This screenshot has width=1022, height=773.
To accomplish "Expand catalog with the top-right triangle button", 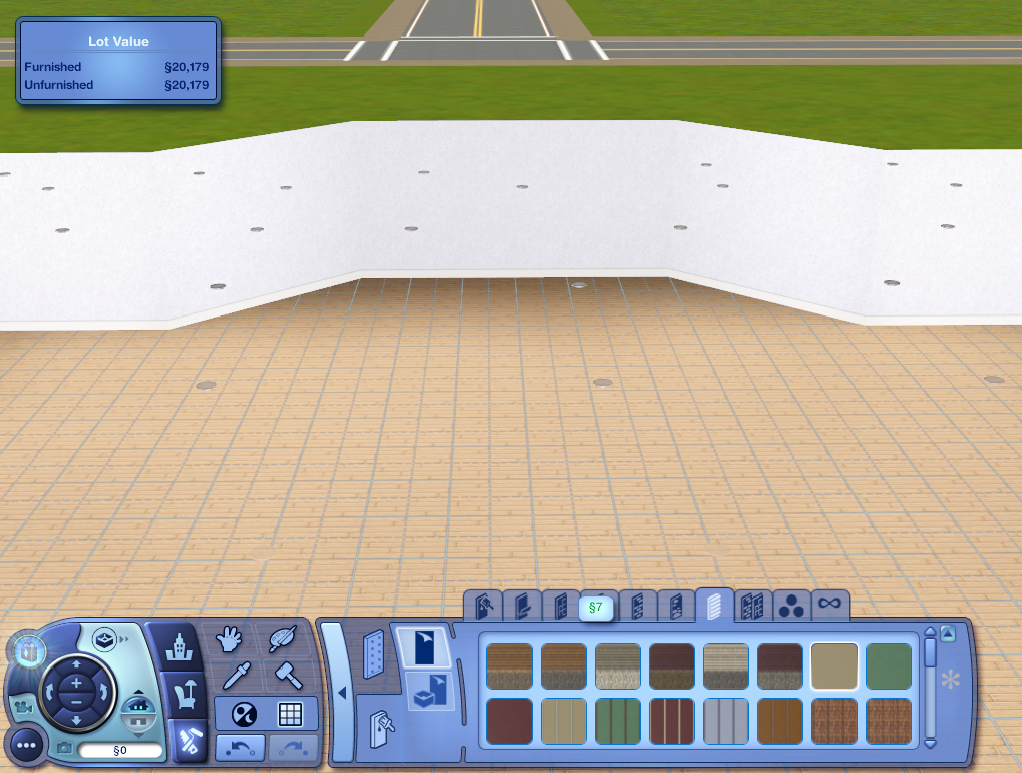I will [948, 633].
